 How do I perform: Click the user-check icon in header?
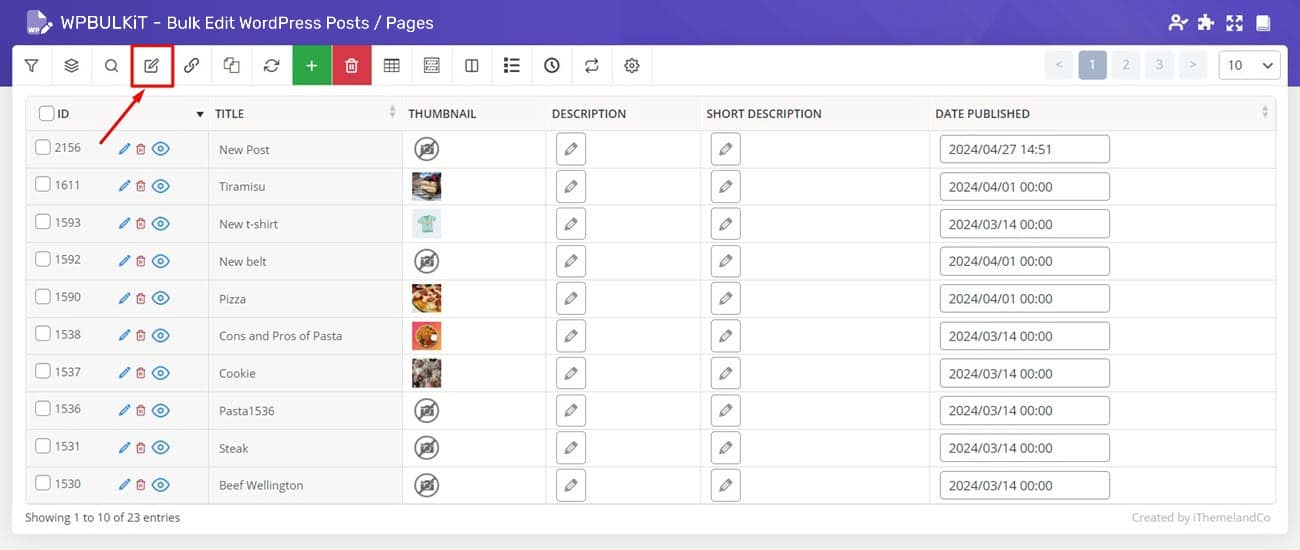1178,22
